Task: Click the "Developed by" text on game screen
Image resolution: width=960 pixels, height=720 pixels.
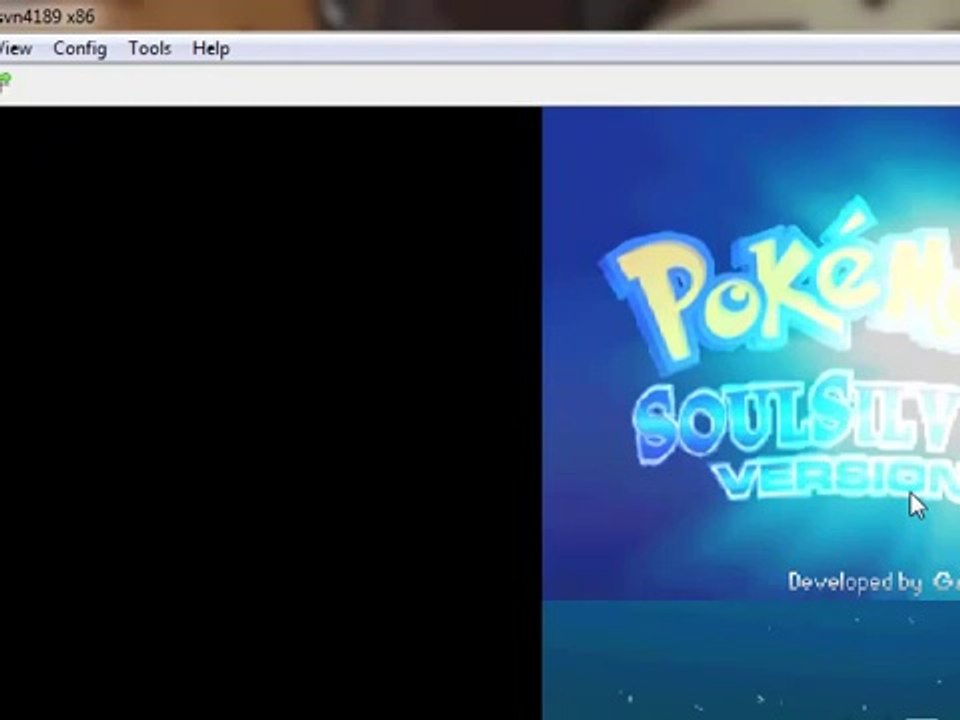Action: [x=855, y=582]
